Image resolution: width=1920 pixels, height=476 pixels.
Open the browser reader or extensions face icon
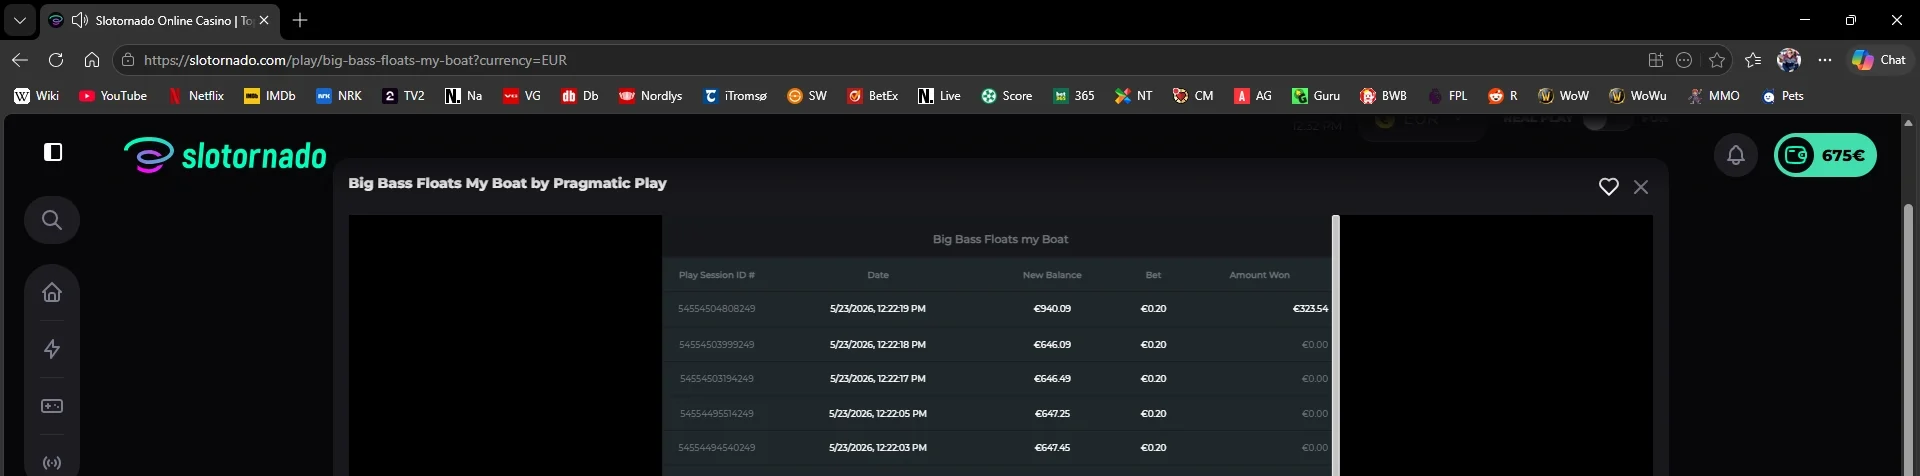1684,60
